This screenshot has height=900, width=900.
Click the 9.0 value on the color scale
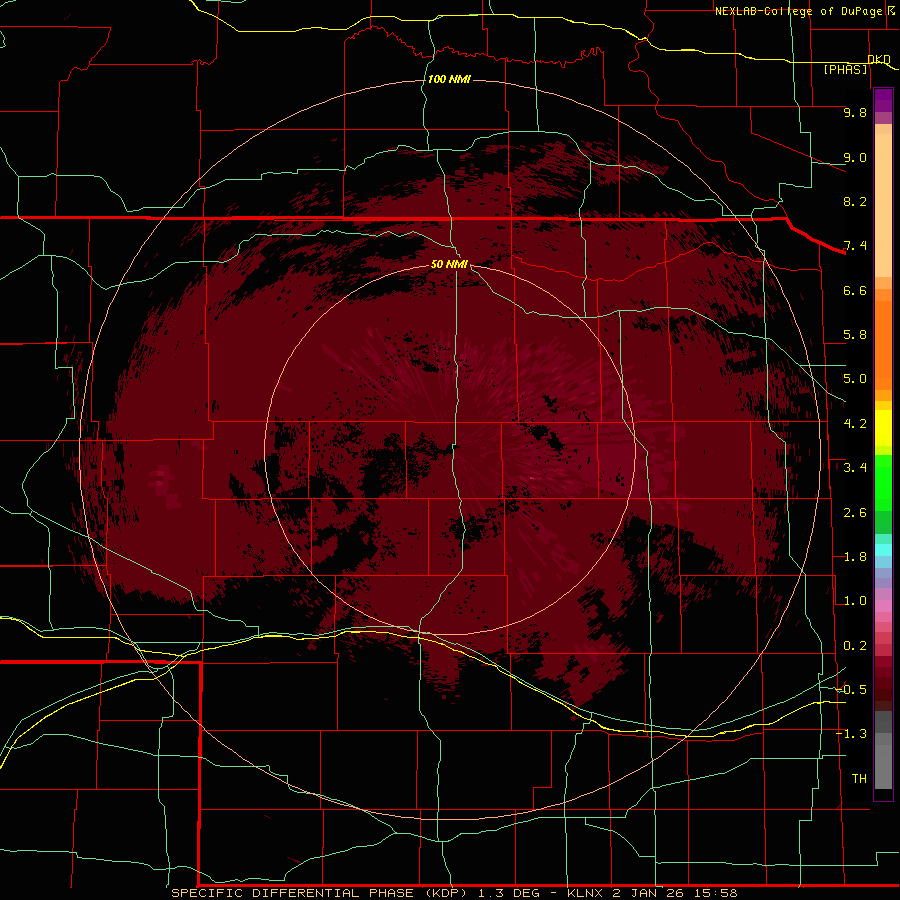coord(855,157)
